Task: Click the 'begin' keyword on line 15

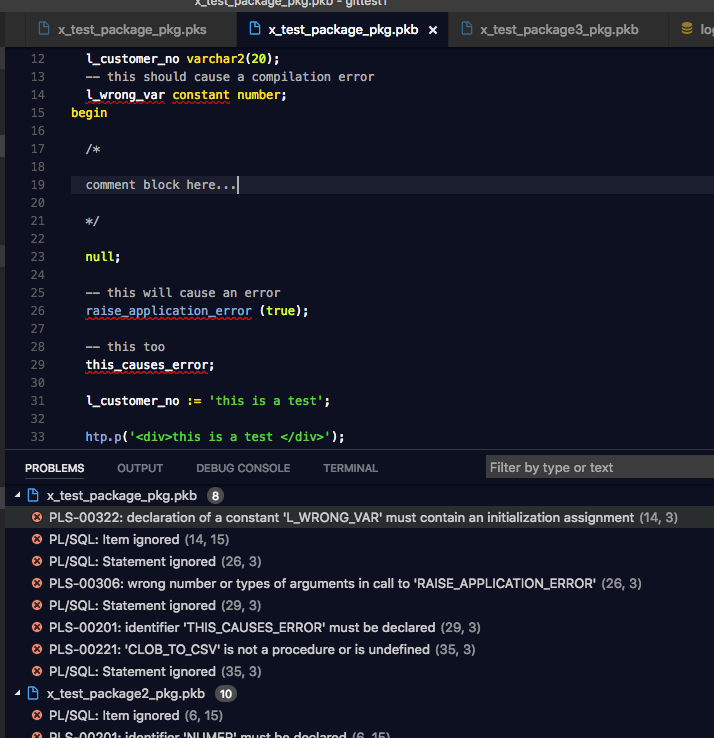Action: point(89,113)
